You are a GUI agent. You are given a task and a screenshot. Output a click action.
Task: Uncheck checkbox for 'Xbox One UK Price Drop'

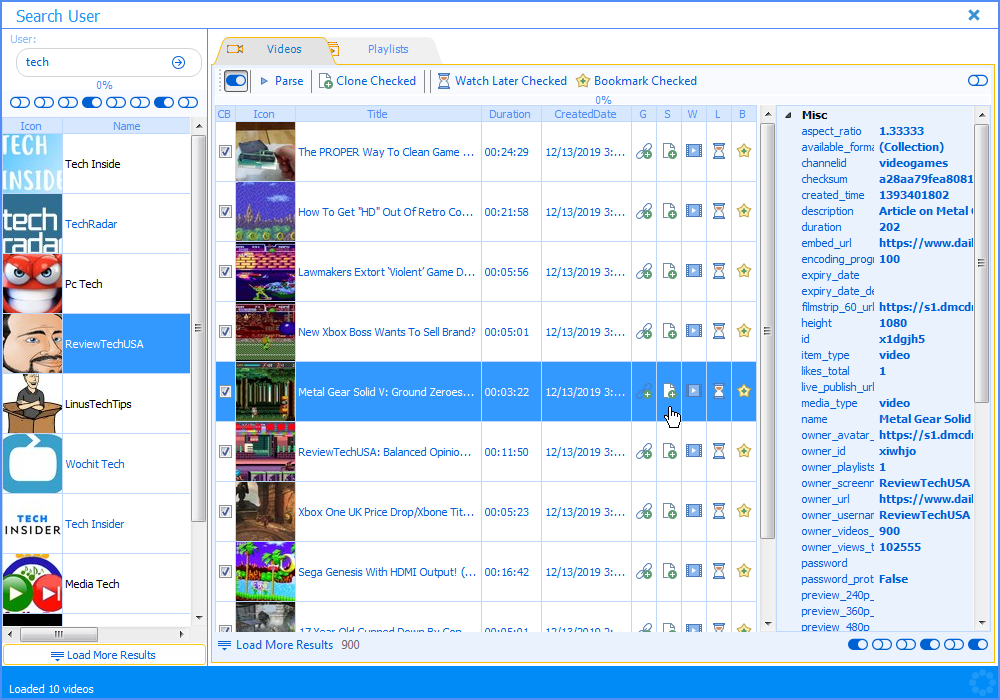pos(225,511)
